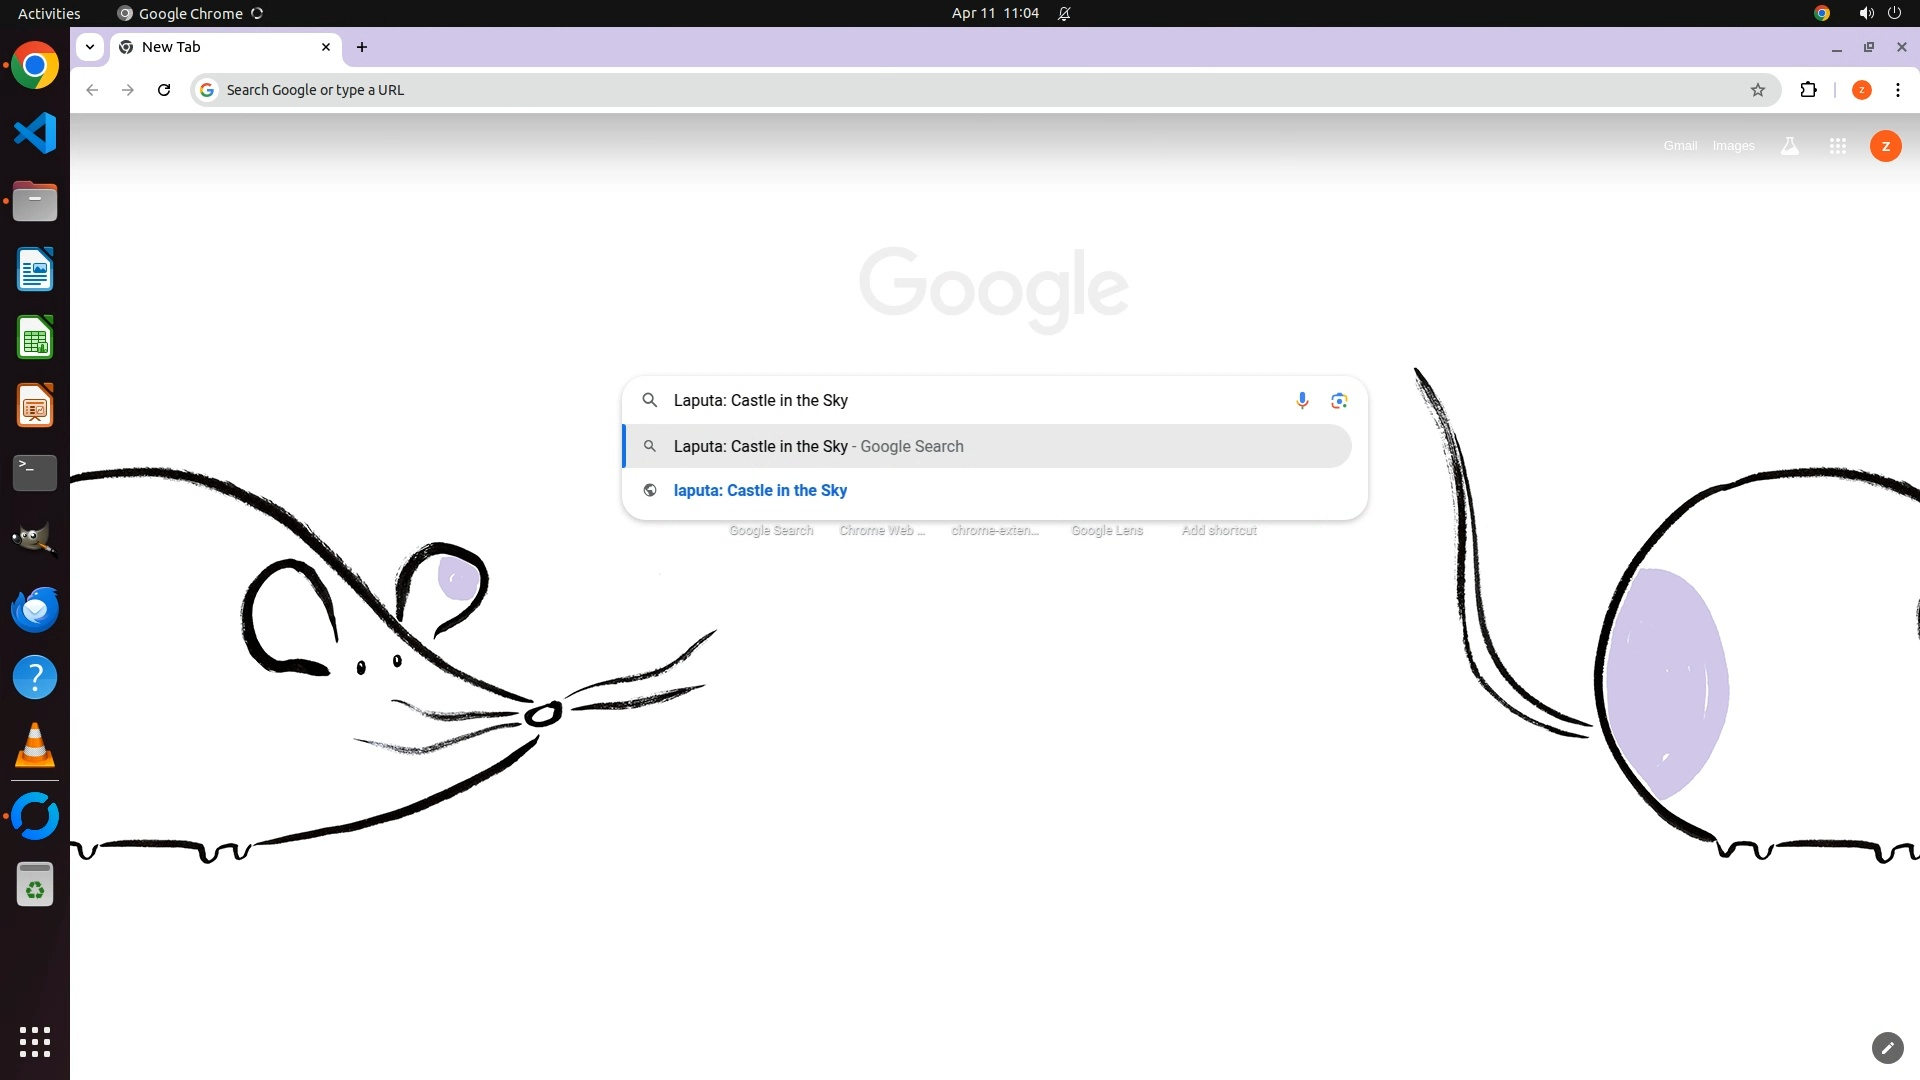Viewport: 1920px width, 1080px height.
Task: Open the Images link
Action: click(1733, 146)
